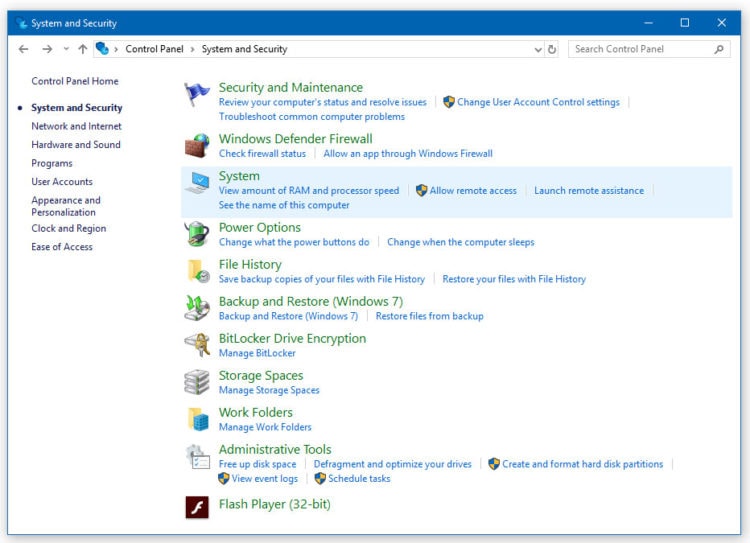Expand the chevron after Control Panel breadcrumb
This screenshot has height=543, width=750.
[x=194, y=49]
